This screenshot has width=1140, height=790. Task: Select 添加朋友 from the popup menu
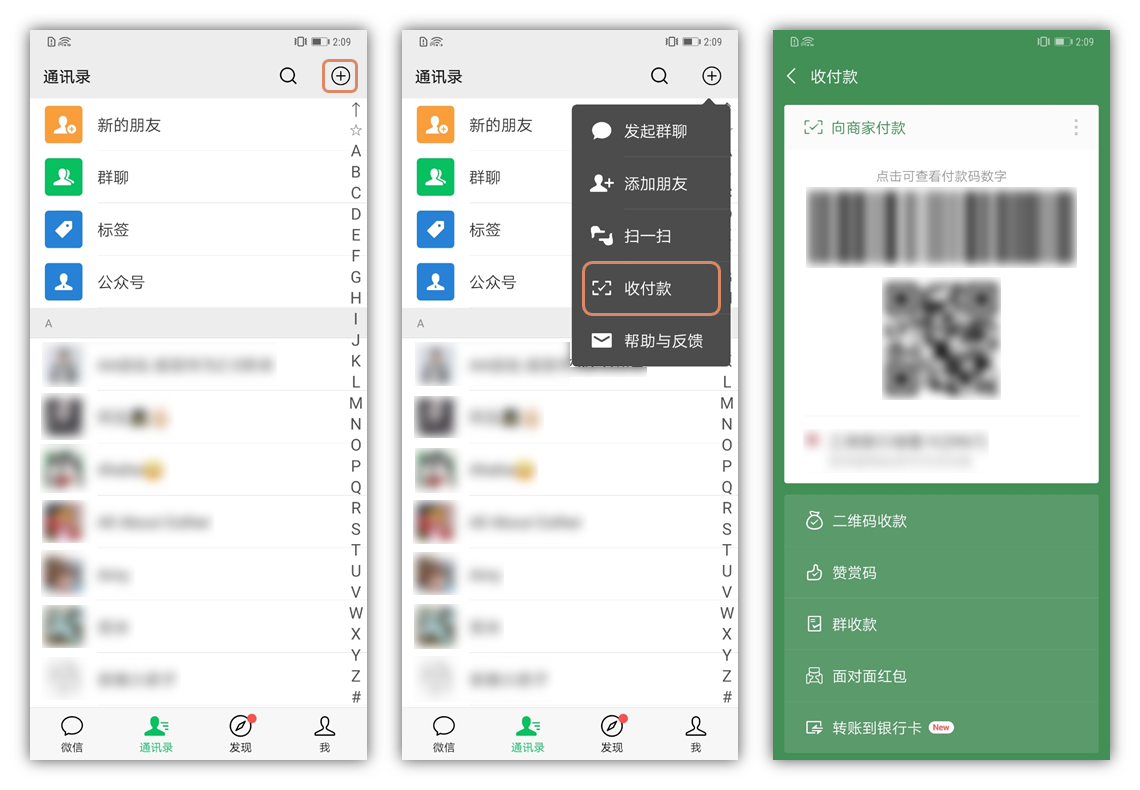tap(651, 184)
